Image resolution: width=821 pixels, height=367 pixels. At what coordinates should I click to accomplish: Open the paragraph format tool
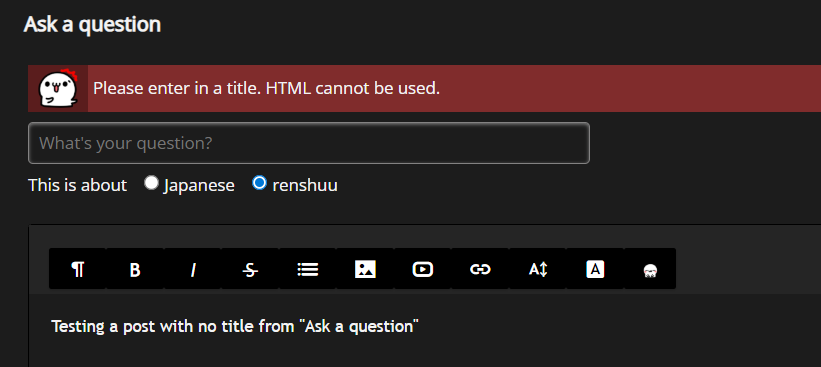pyautogui.click(x=77, y=269)
